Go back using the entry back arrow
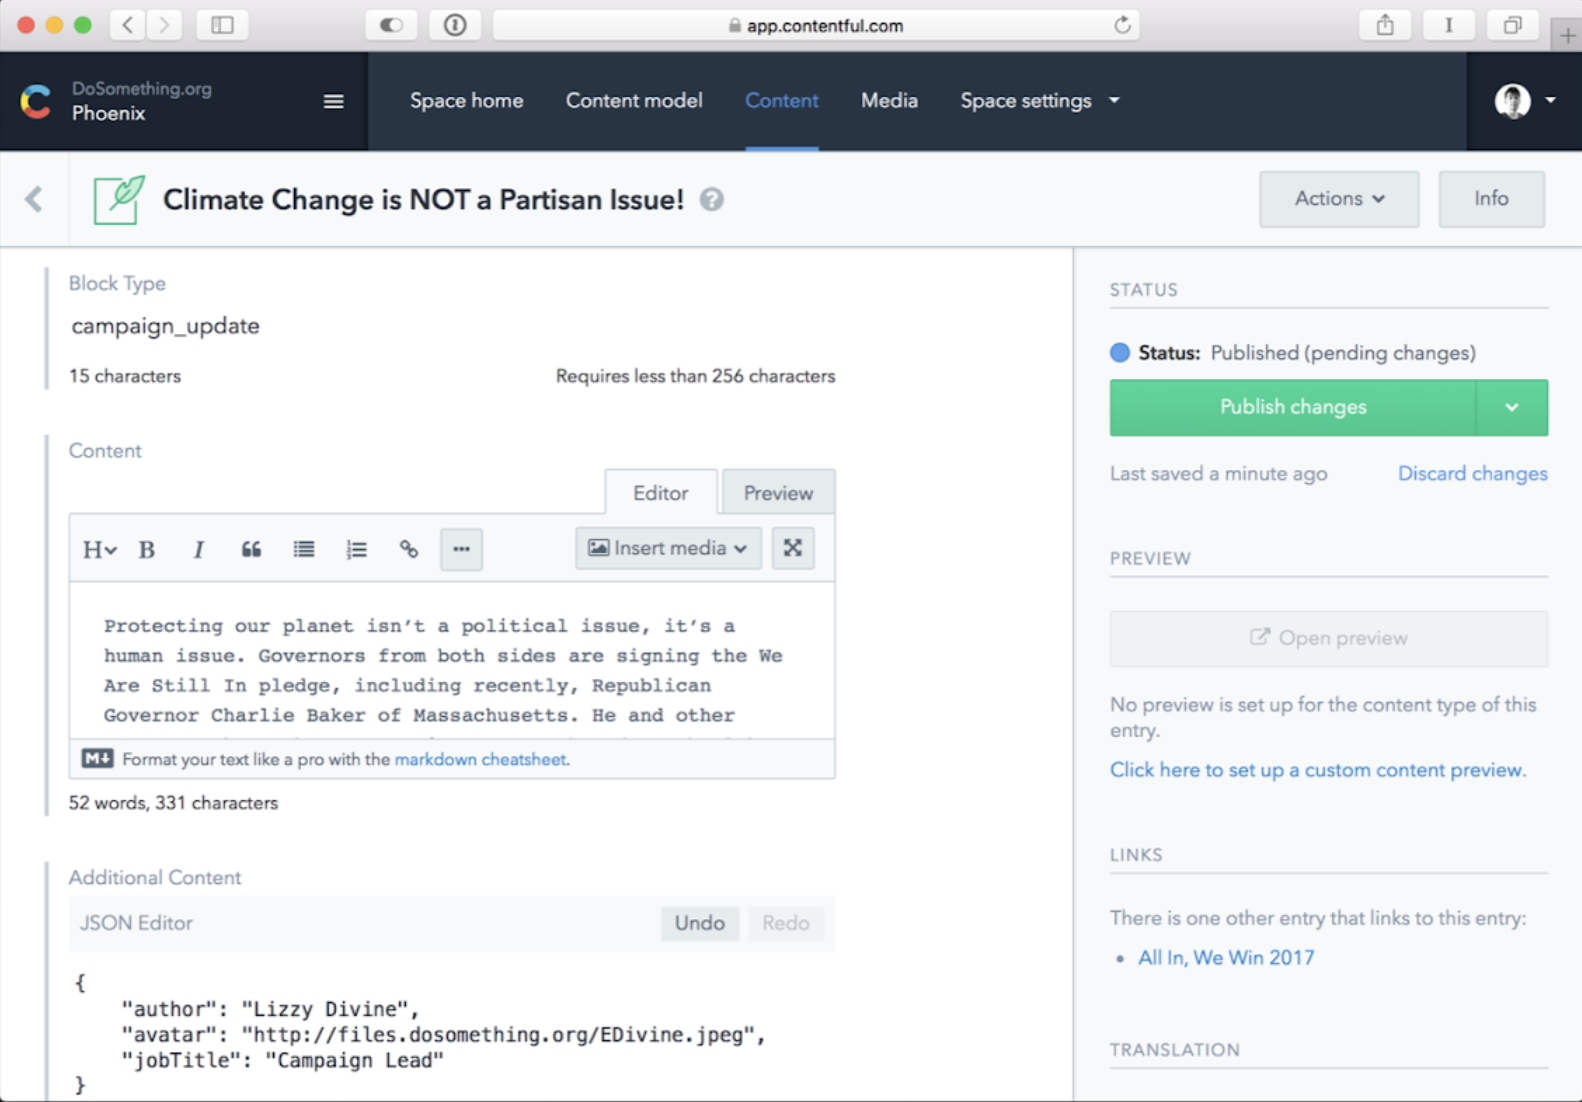Screen dimensions: 1582x1102 (34, 199)
